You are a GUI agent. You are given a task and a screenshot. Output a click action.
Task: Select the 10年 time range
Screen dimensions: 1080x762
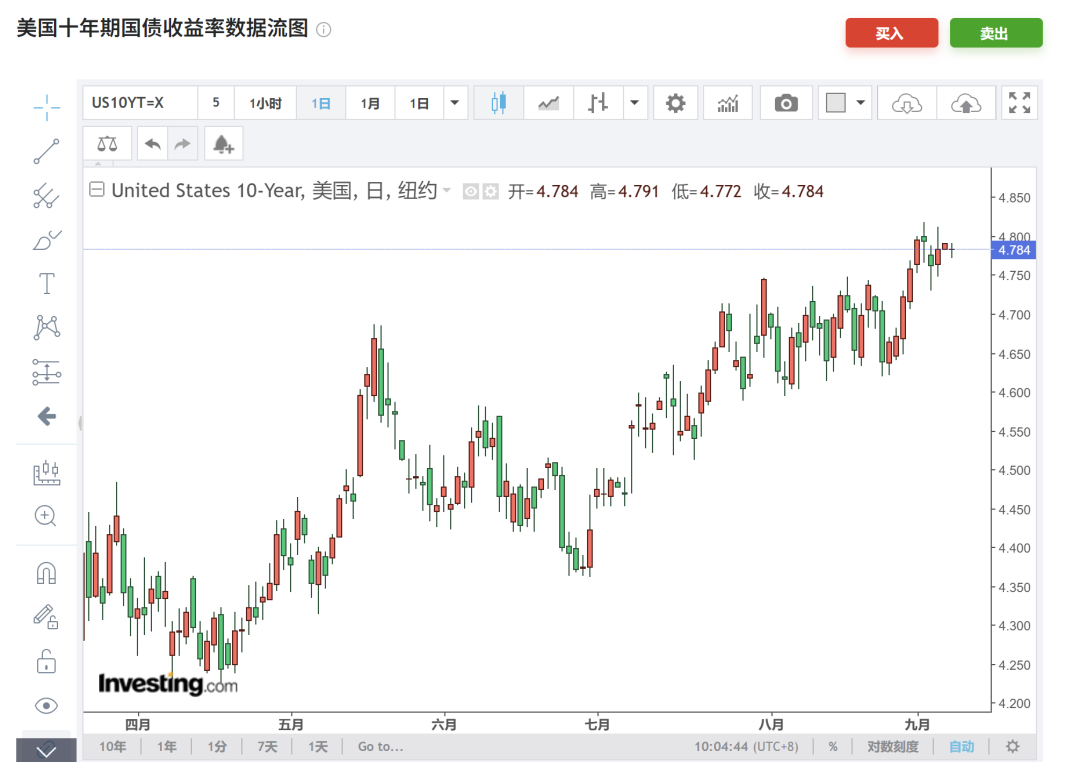(x=113, y=747)
